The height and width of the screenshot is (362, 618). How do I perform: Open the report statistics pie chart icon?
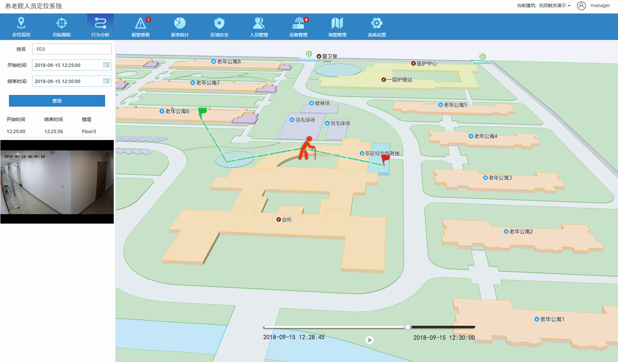(180, 27)
